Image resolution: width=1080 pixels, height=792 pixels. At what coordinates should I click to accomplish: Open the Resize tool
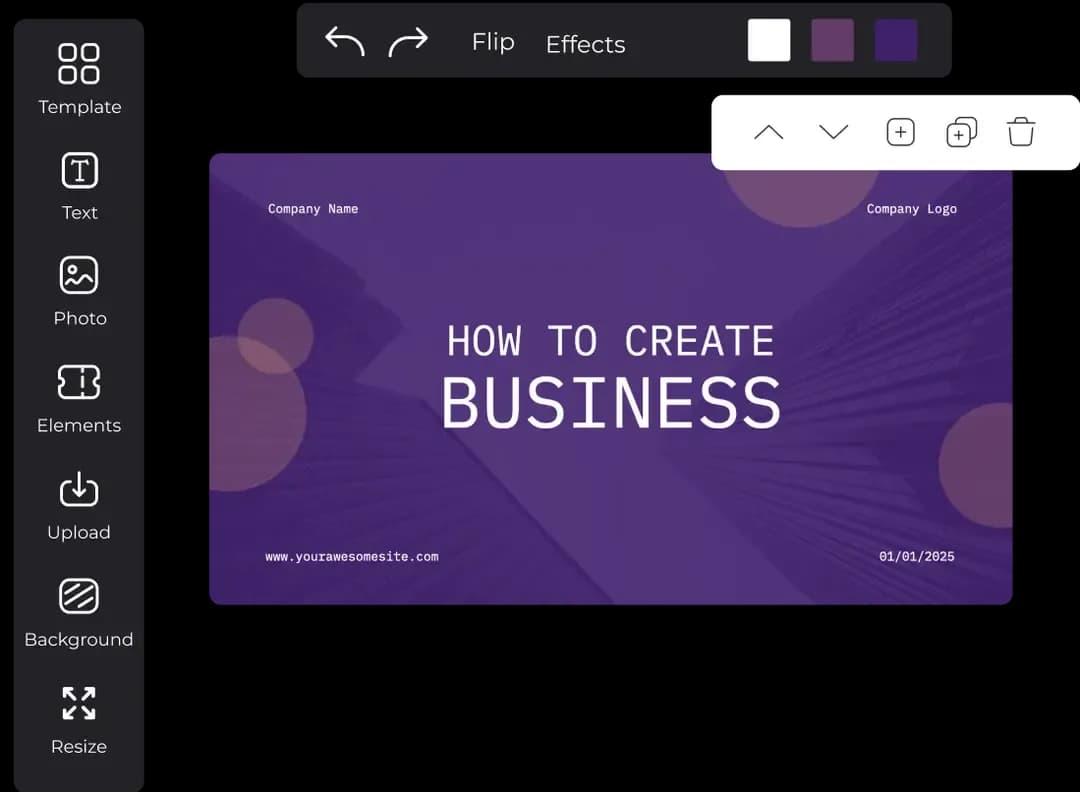(x=79, y=720)
